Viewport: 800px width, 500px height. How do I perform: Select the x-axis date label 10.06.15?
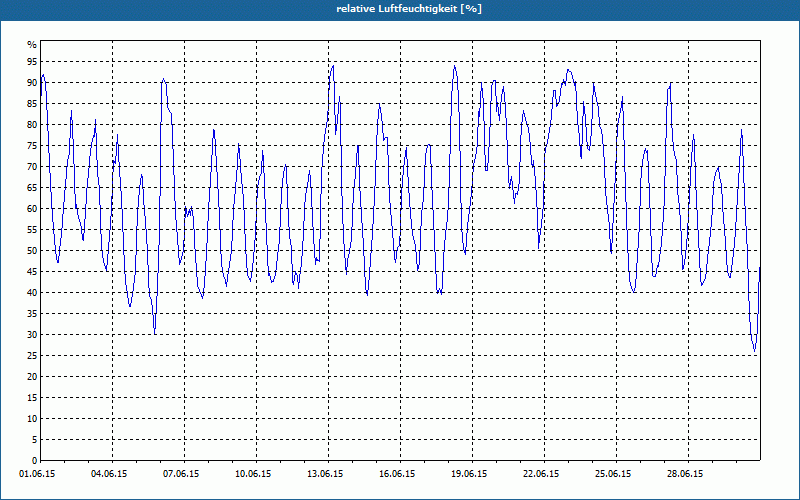pos(253,474)
